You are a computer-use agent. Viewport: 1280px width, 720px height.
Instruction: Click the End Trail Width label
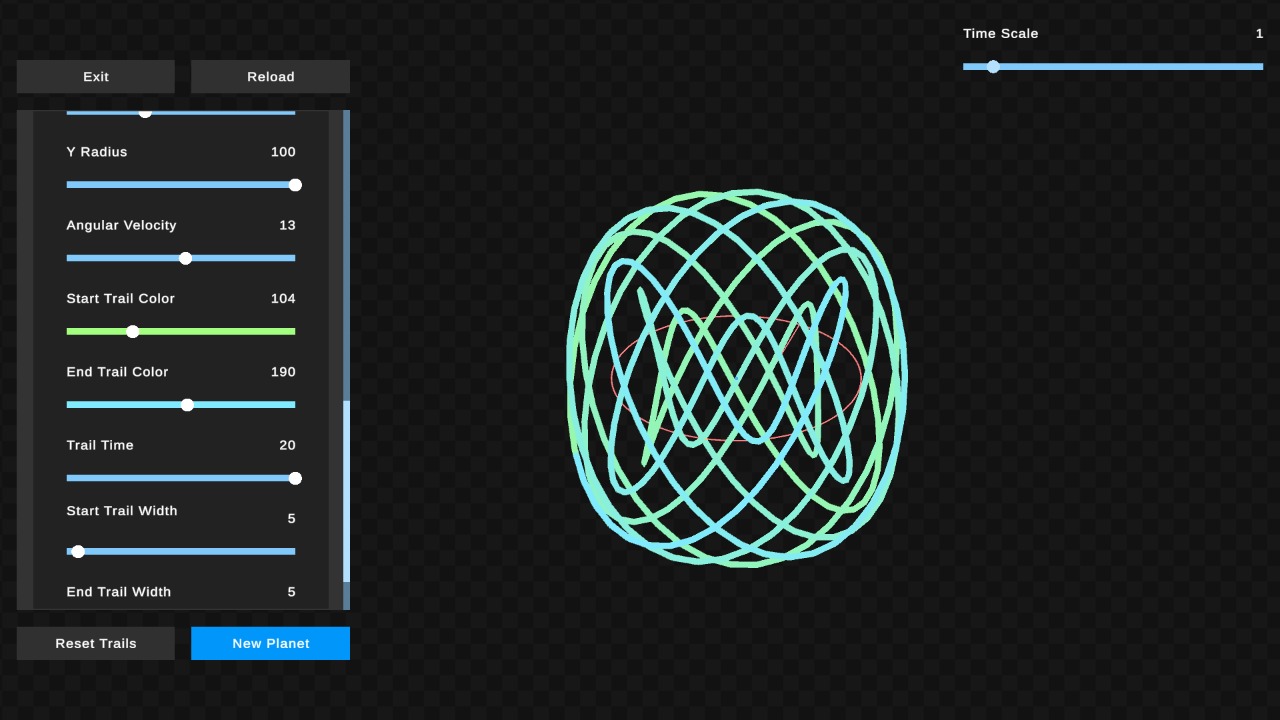pyautogui.click(x=118, y=592)
